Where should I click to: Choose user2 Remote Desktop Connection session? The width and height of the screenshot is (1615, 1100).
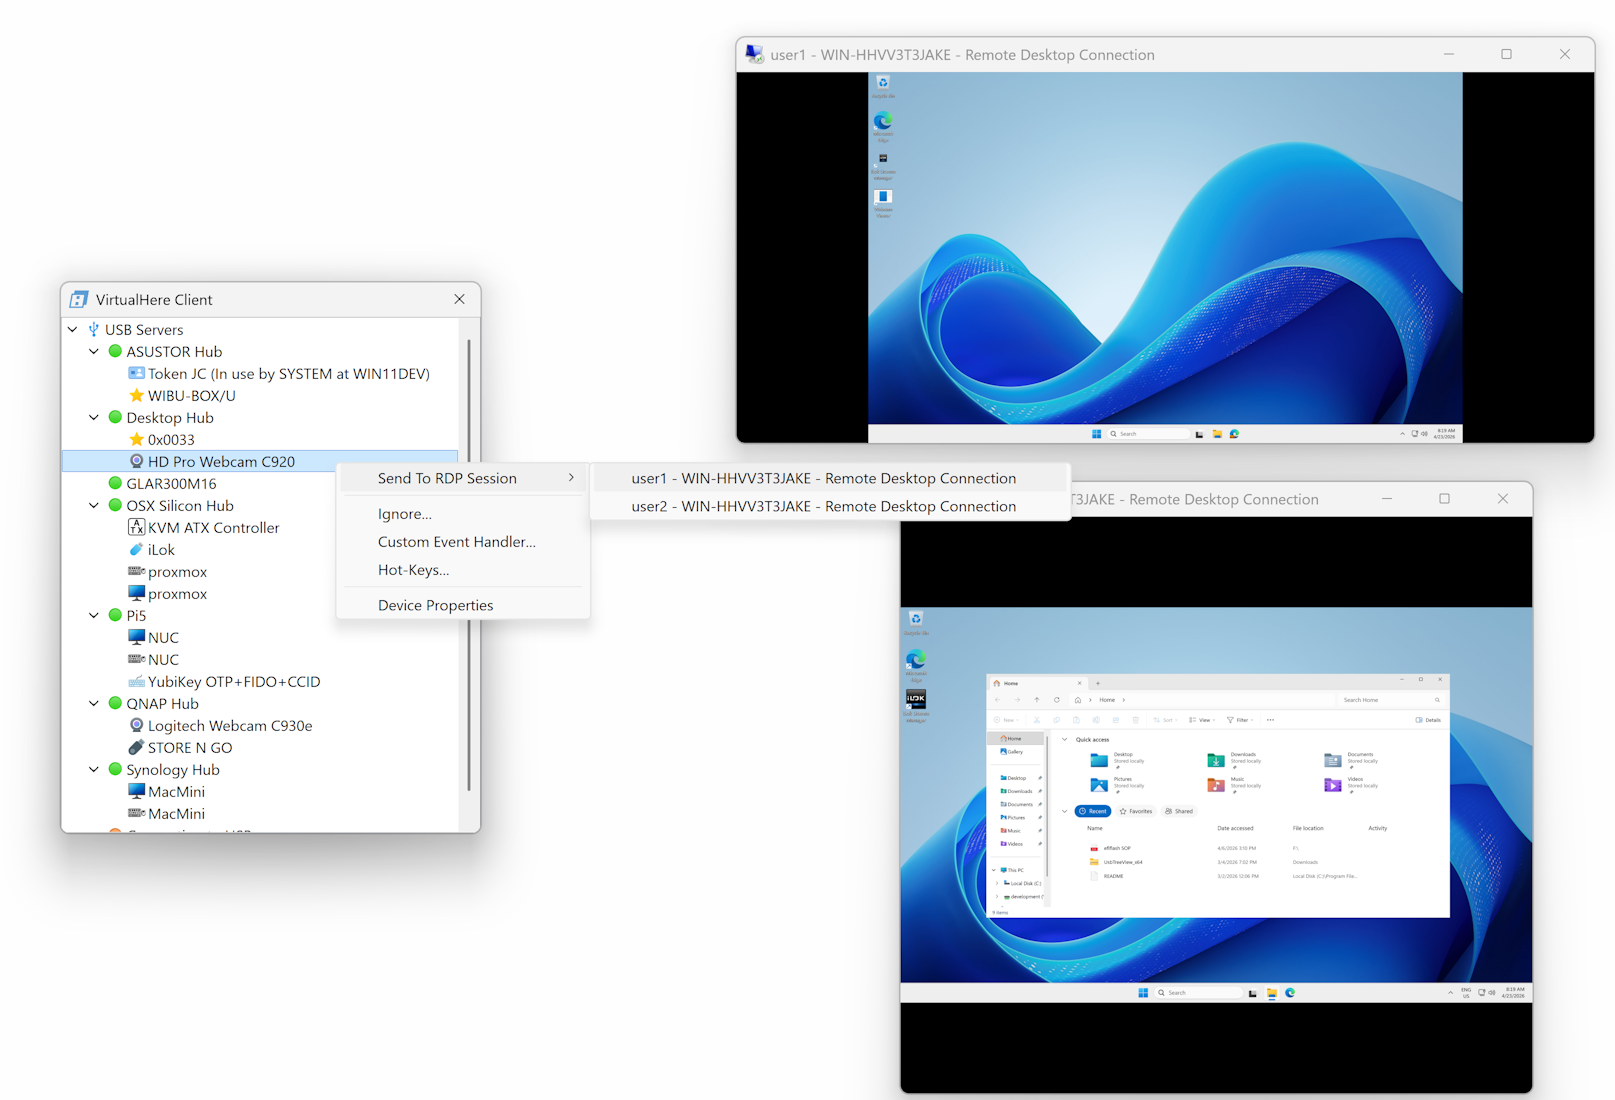823,506
